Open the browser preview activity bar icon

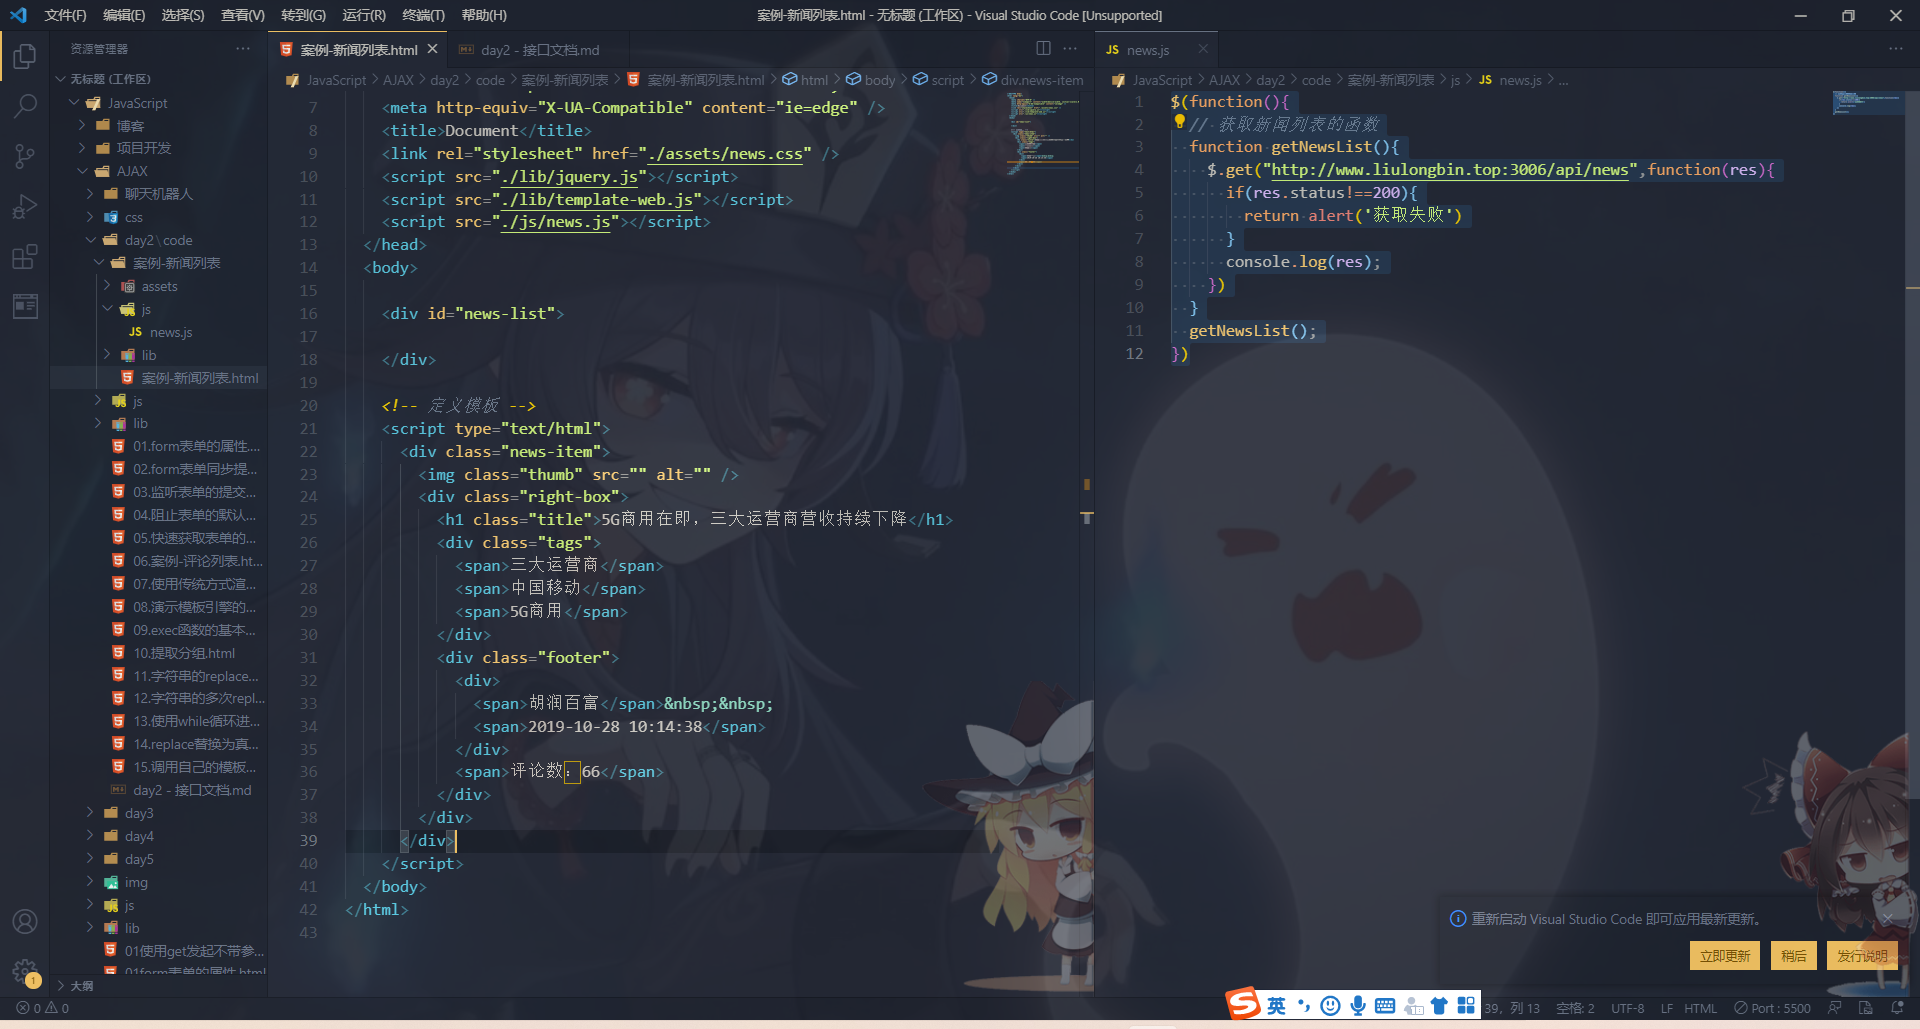coord(25,306)
